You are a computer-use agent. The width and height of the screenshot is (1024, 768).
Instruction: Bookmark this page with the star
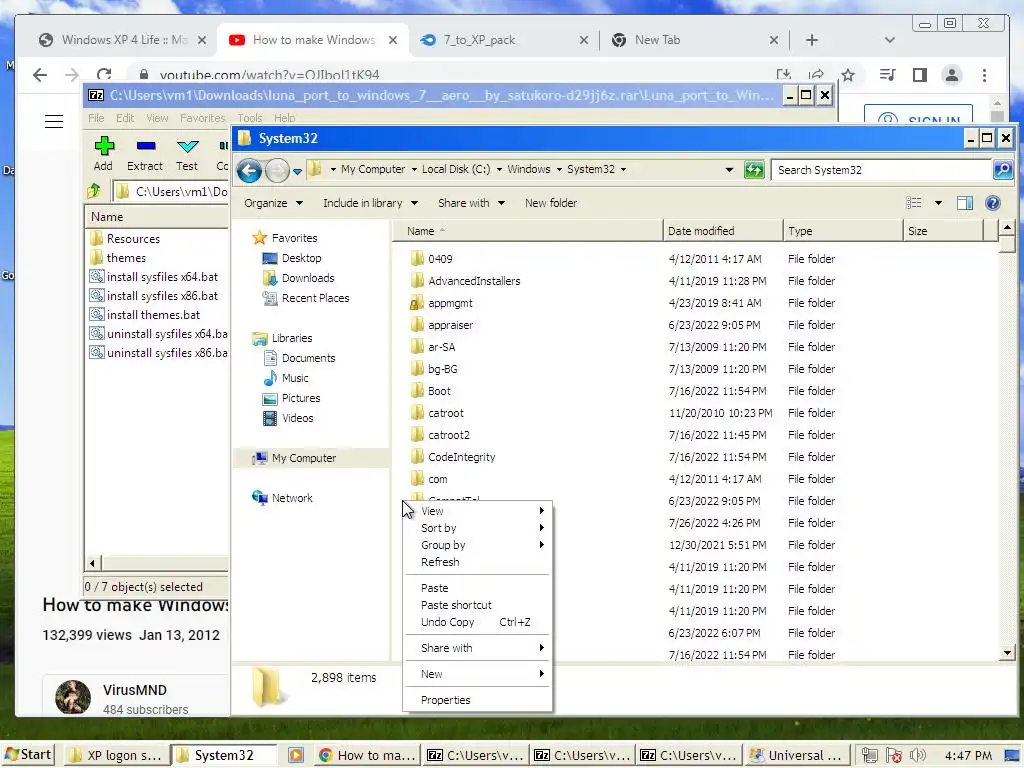[x=848, y=75]
